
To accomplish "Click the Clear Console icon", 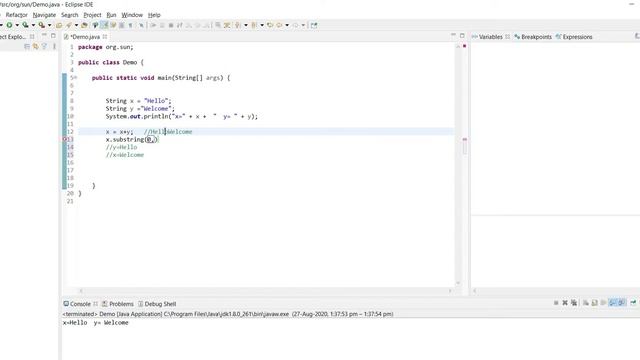I will 586,303.
